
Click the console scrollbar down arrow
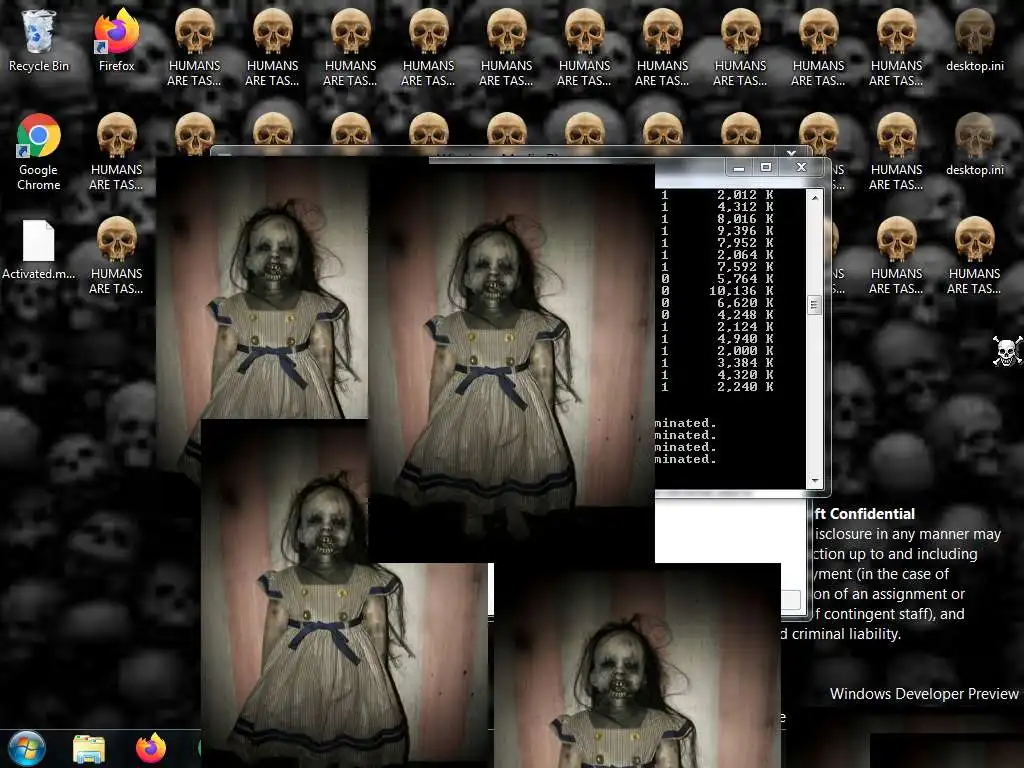(814, 481)
